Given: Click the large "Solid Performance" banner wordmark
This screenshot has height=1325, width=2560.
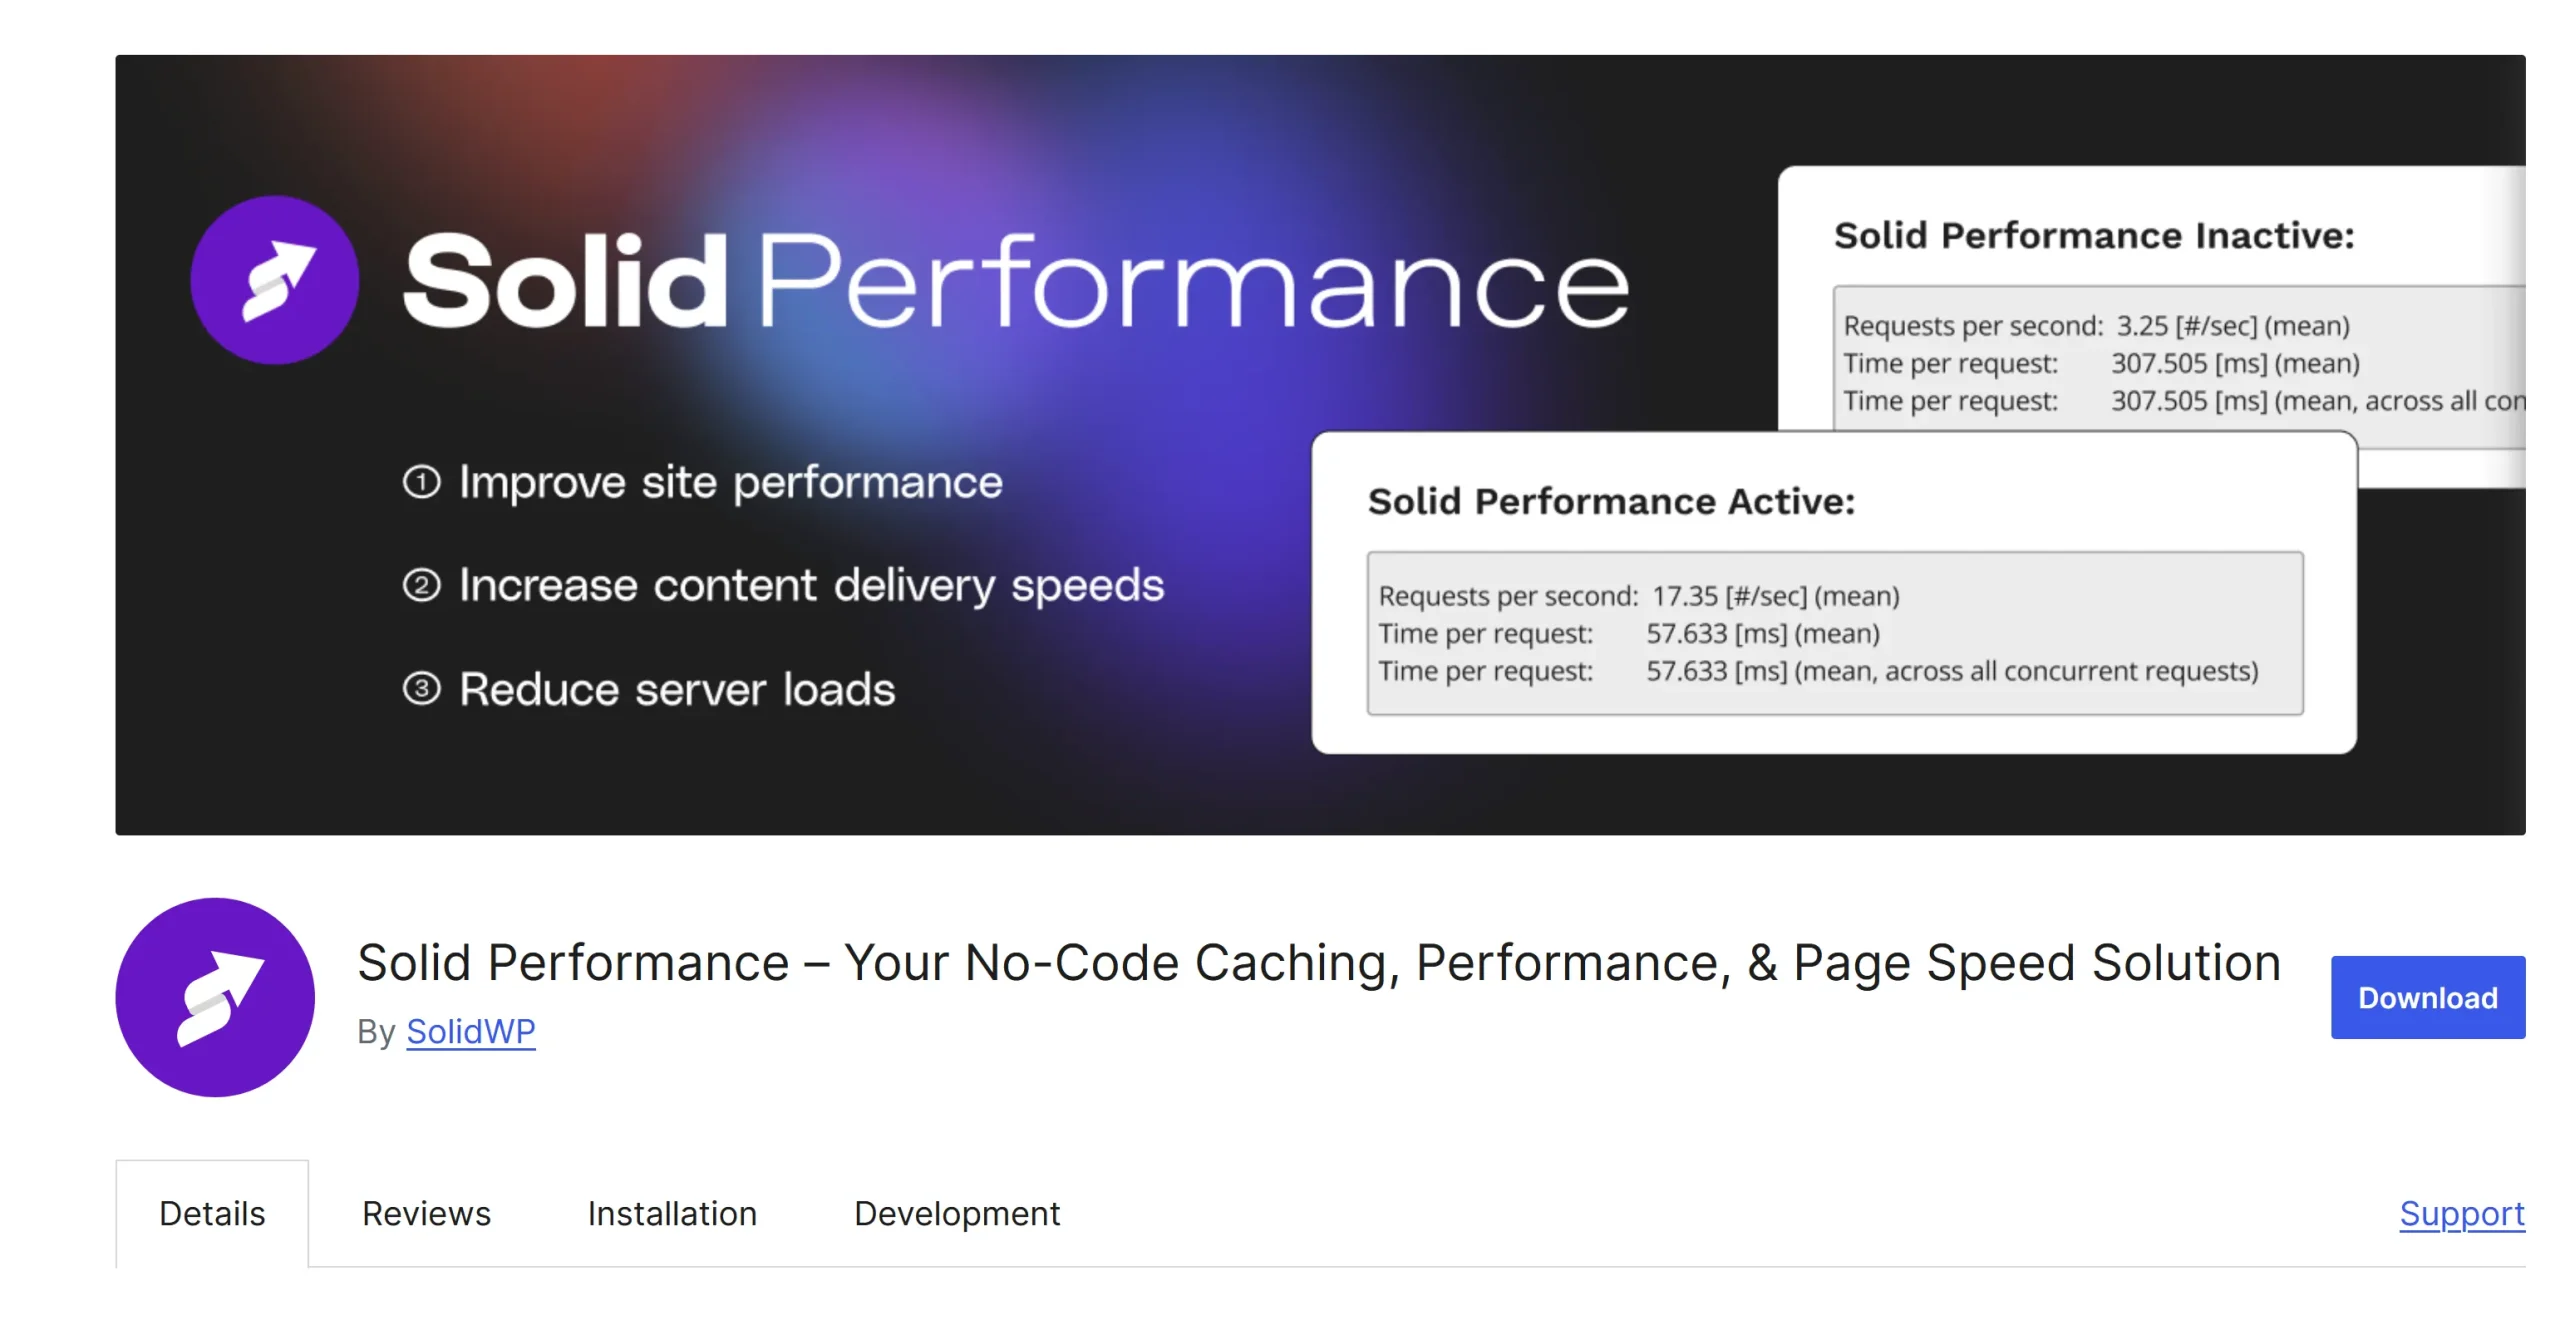Looking at the screenshot, I should [x=1015, y=280].
